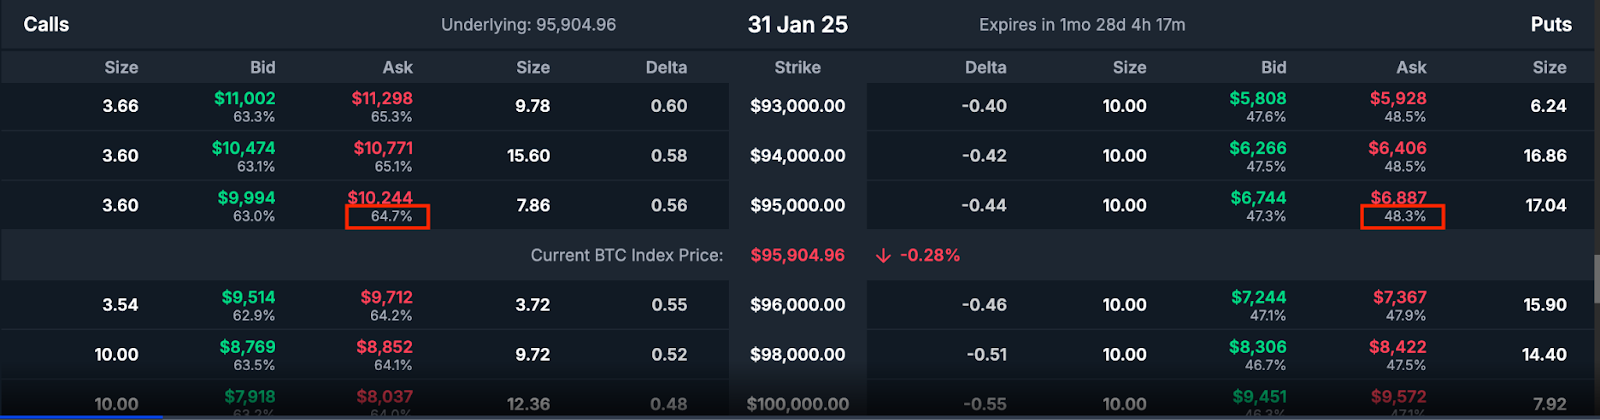
Task: Open the $94,000.00 strike row
Action: coord(797,156)
